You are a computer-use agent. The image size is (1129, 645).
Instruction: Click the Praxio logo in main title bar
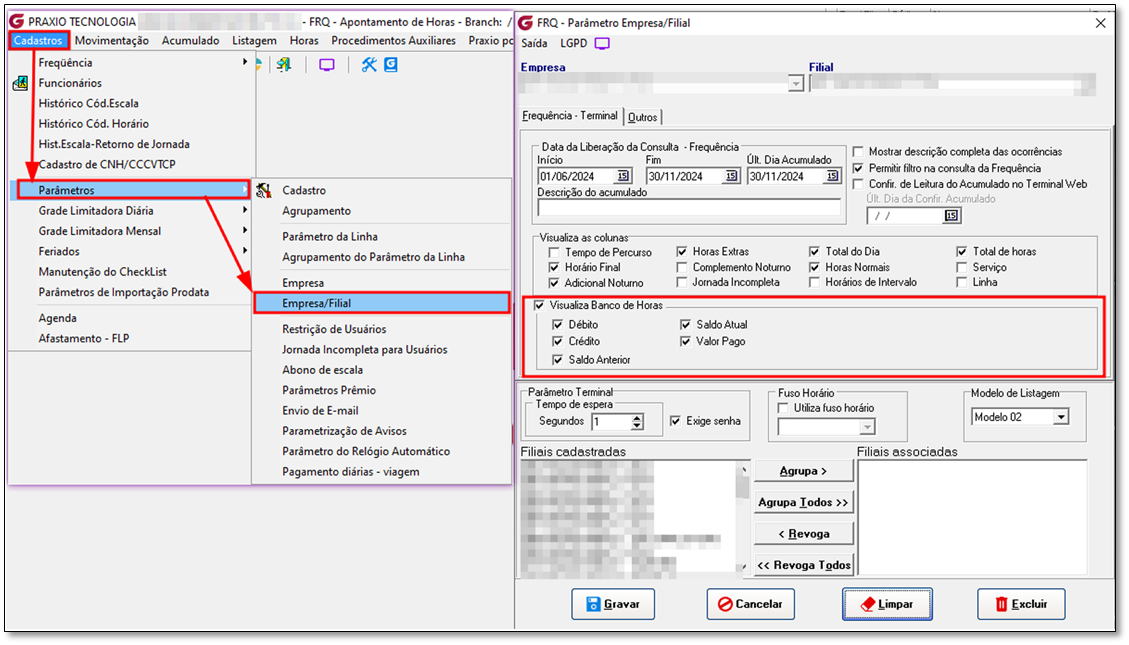click(17, 22)
